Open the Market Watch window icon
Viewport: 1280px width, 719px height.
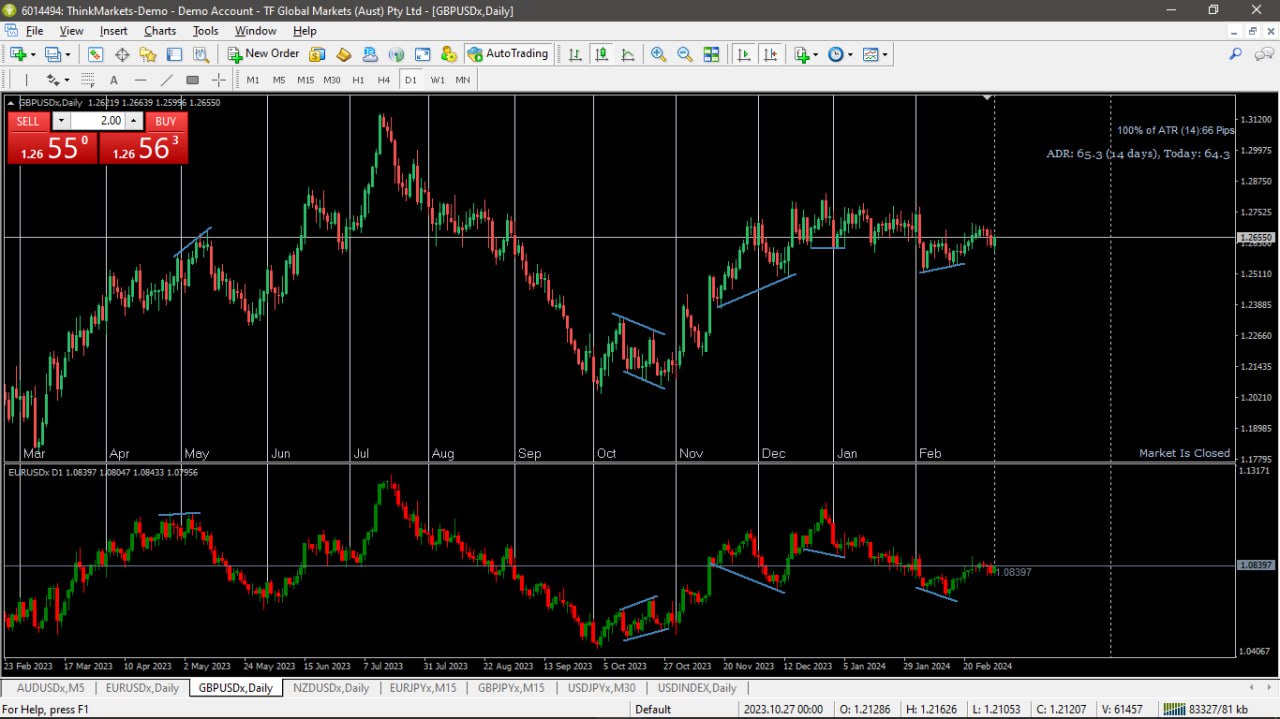(x=95, y=54)
